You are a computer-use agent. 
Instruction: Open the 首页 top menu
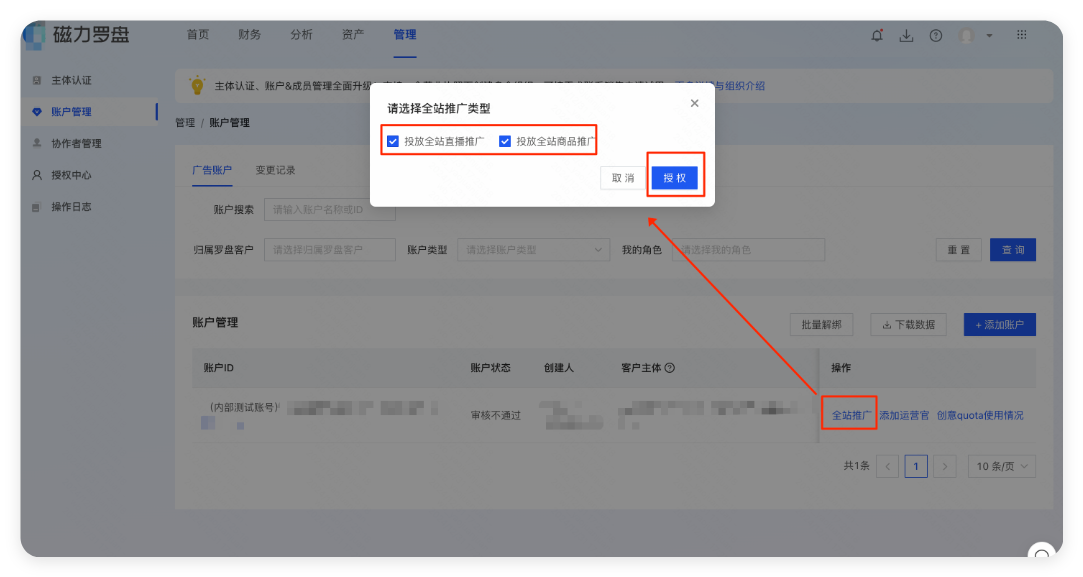pos(198,35)
